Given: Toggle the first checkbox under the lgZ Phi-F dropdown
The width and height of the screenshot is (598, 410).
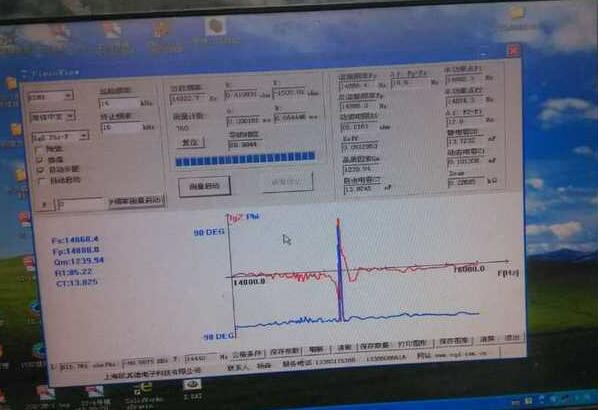Looking at the screenshot, I should tap(39, 149).
